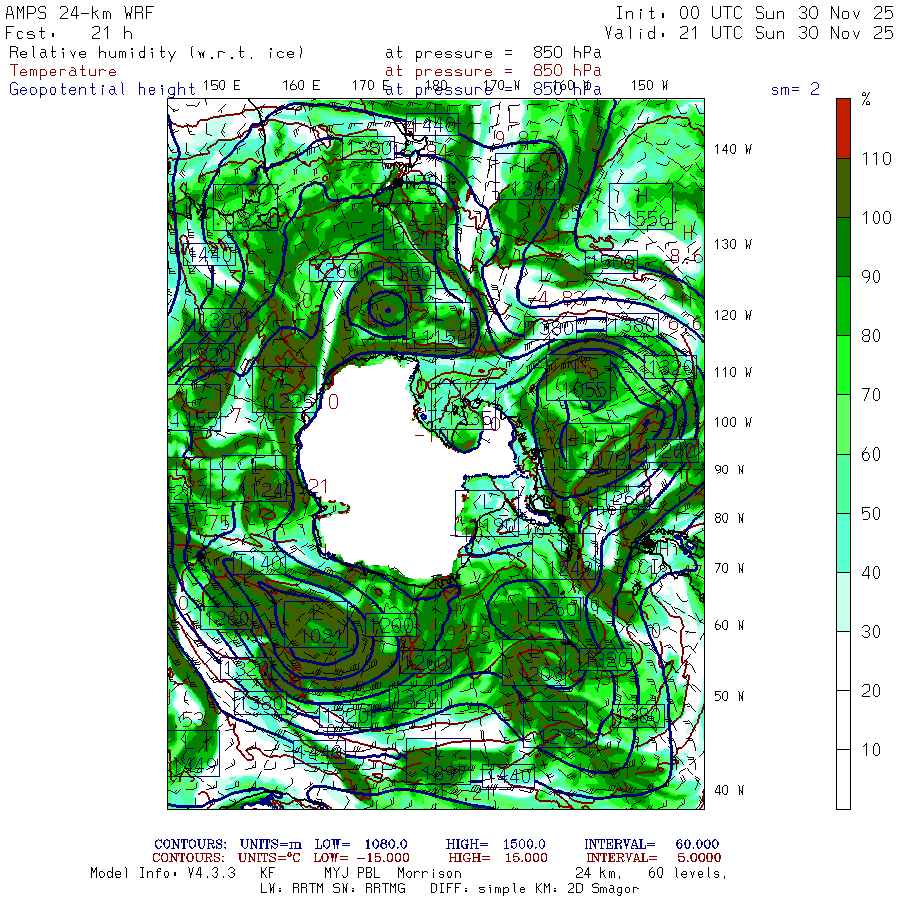The image size is (900, 900).
Task: Click the colorbar segment between 90 and 100
Action: (843, 247)
